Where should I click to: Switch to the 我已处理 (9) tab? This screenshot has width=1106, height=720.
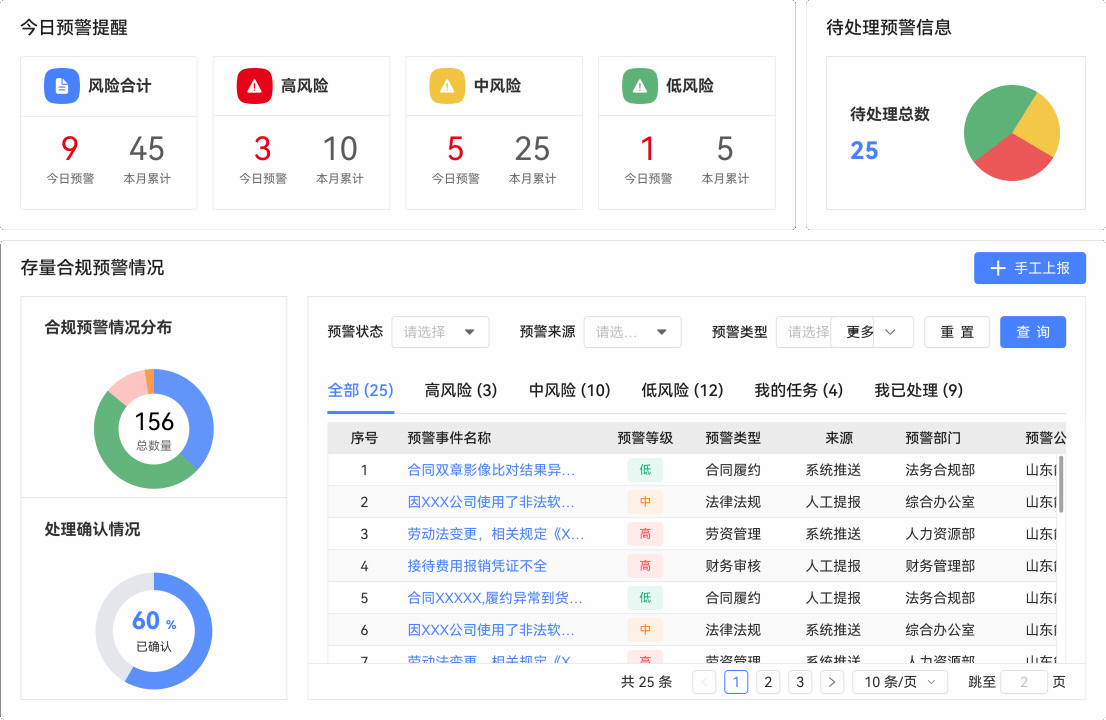click(918, 390)
